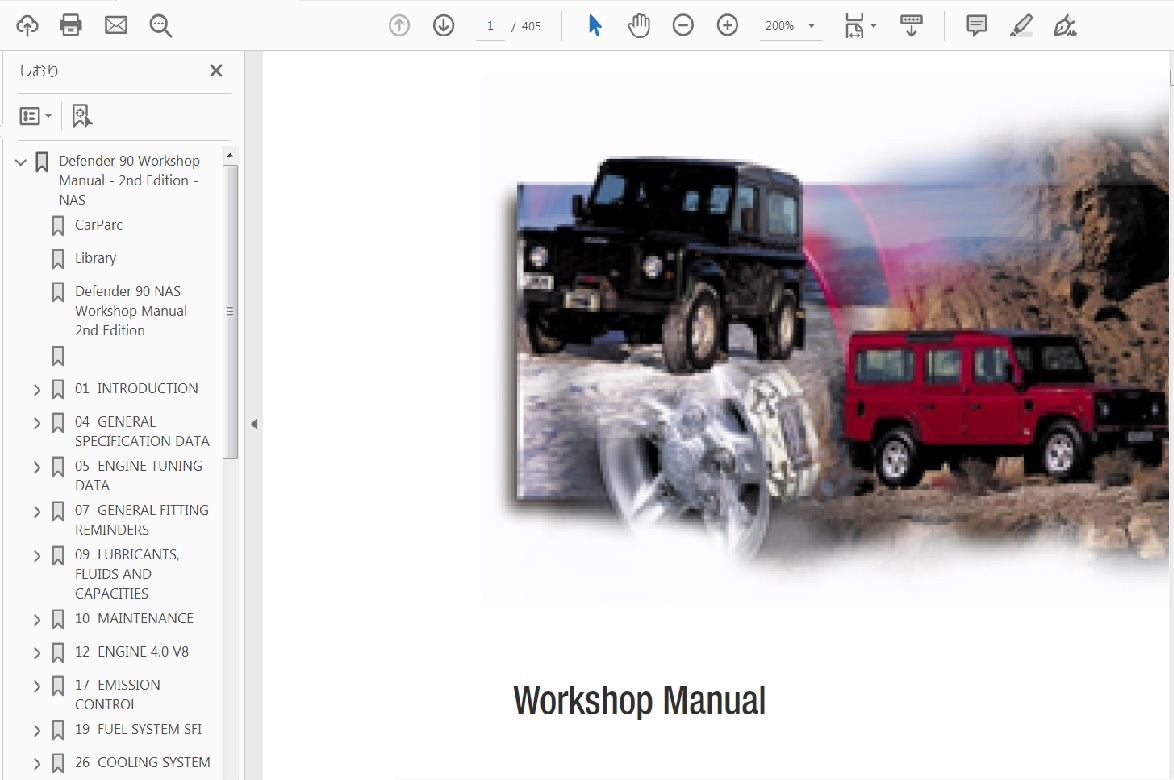The width and height of the screenshot is (1174, 780).
Task: Zoom out with minus icon
Action: coord(683,25)
